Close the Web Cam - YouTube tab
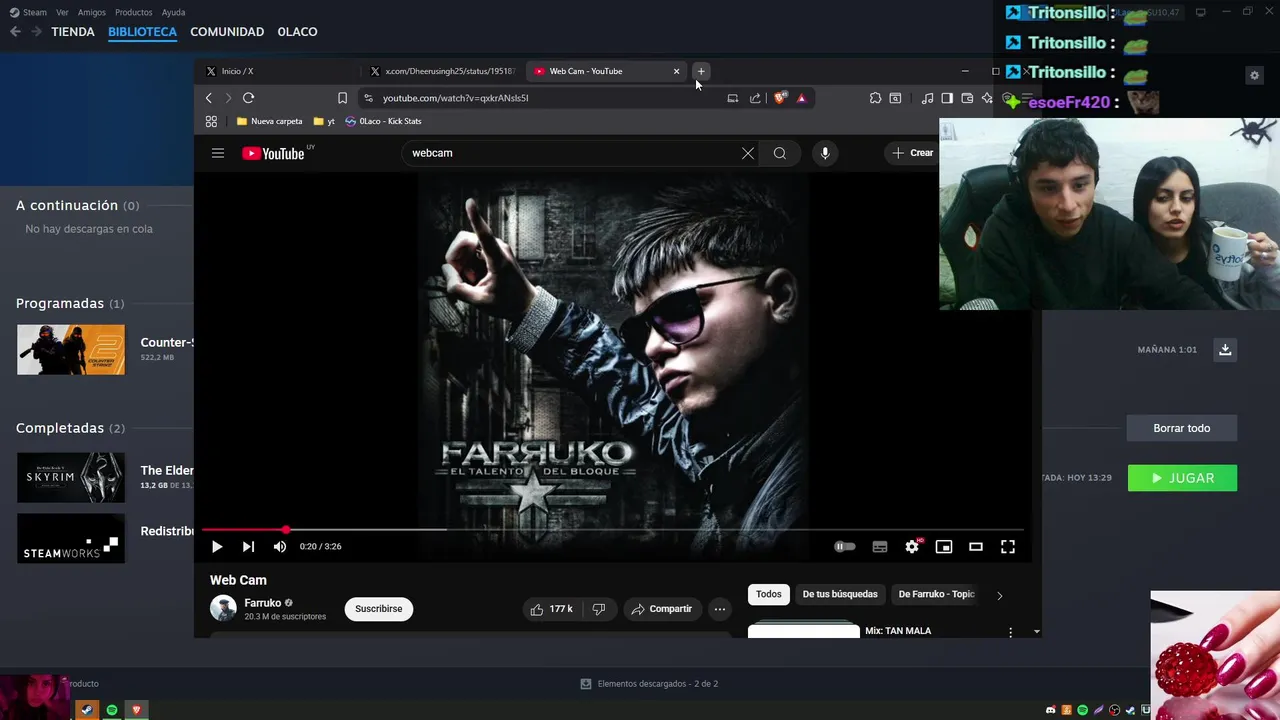 (676, 71)
